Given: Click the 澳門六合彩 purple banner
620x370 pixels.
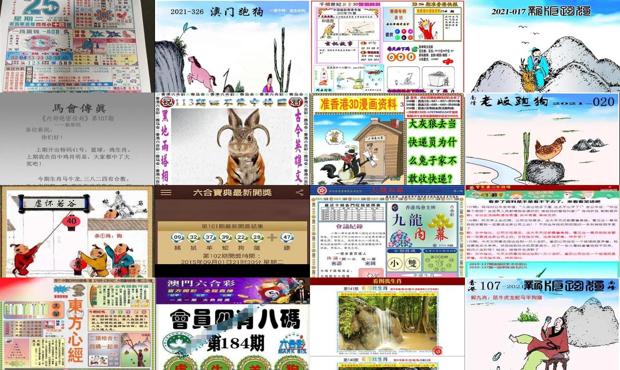Looking at the screenshot, I should [x=232, y=291].
